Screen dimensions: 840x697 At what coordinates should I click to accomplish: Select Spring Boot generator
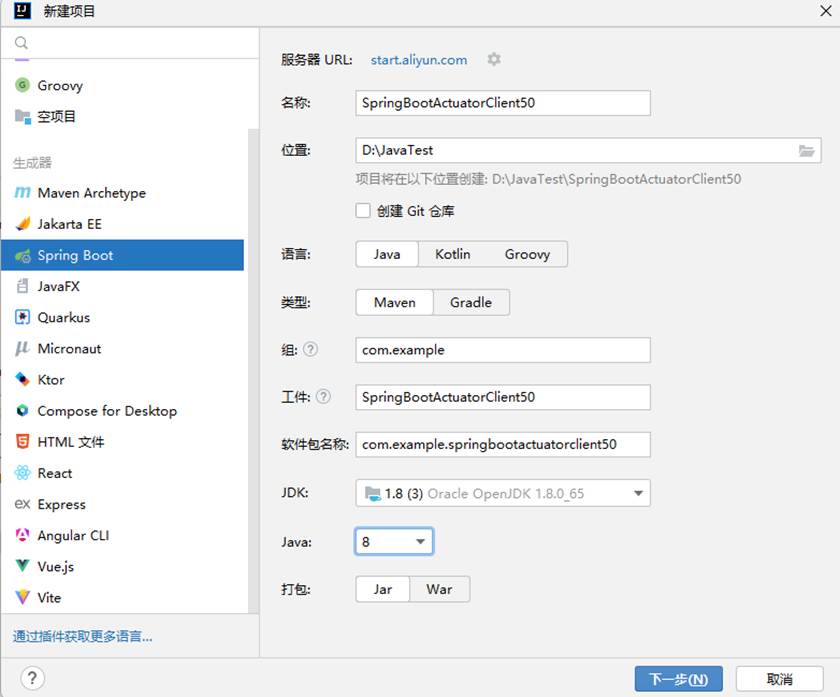pyautogui.click(x=122, y=255)
